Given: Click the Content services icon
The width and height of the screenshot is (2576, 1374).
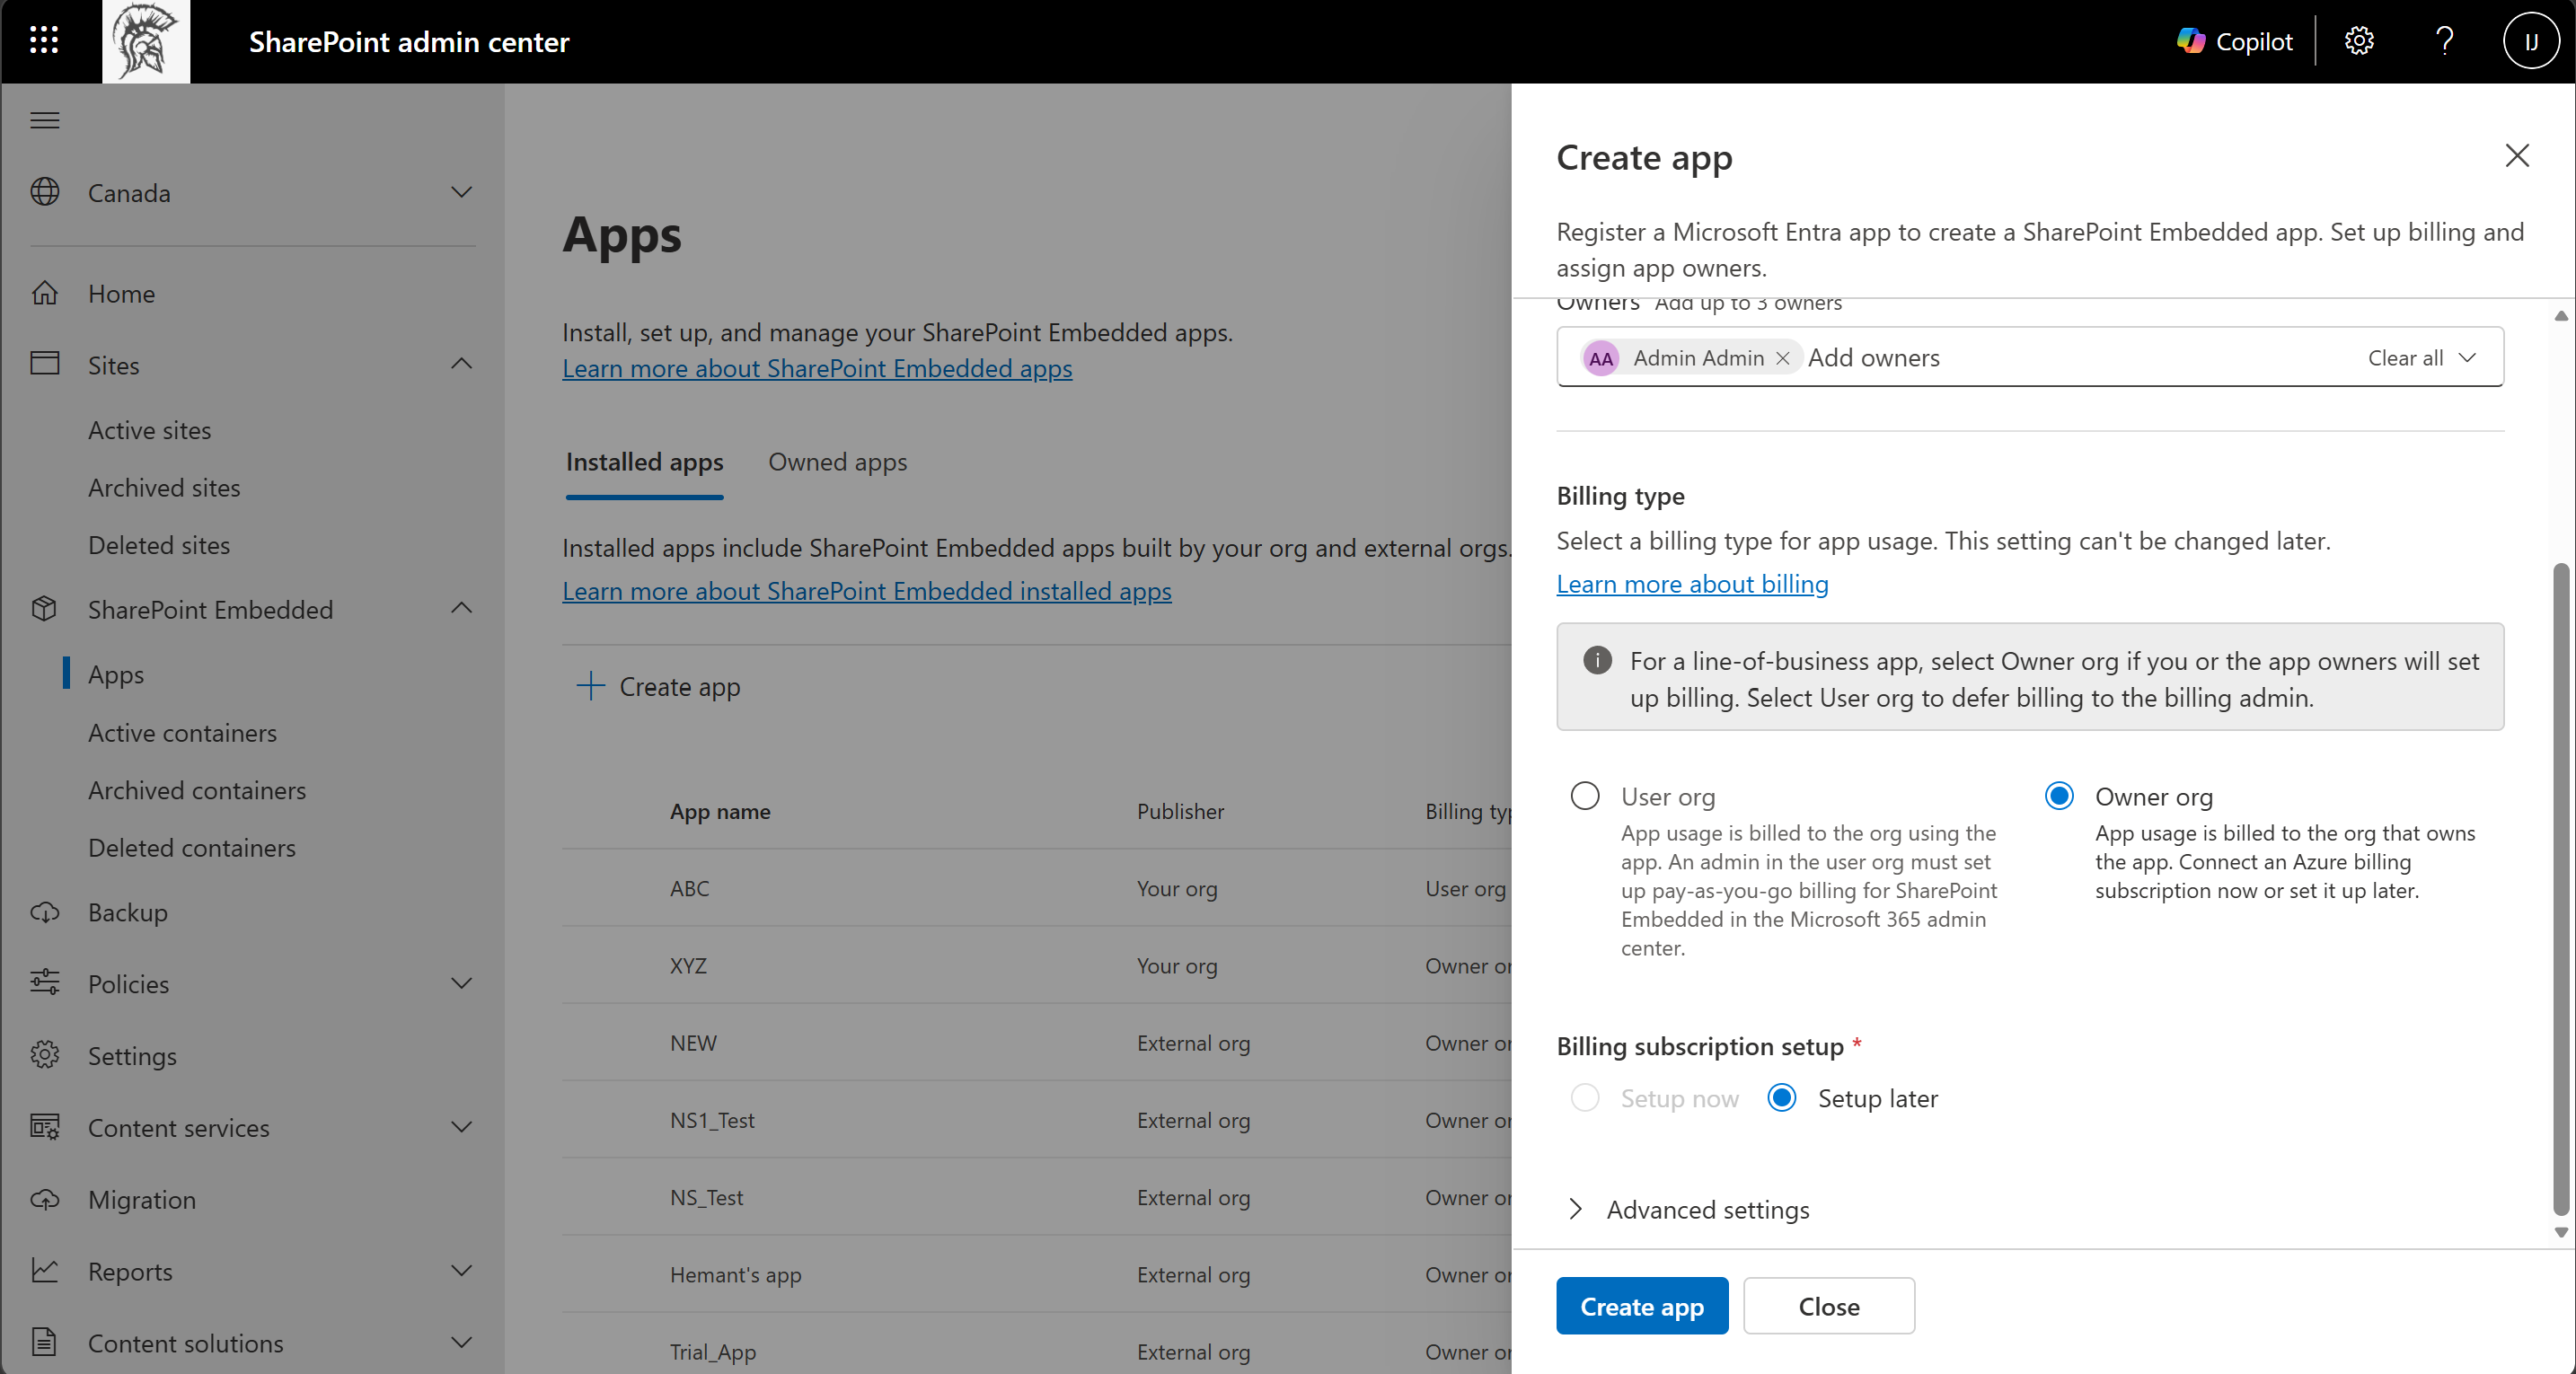Looking at the screenshot, I should pyautogui.click(x=45, y=1127).
